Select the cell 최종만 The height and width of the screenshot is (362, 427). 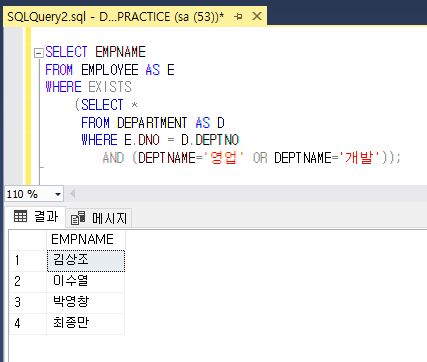(86, 323)
